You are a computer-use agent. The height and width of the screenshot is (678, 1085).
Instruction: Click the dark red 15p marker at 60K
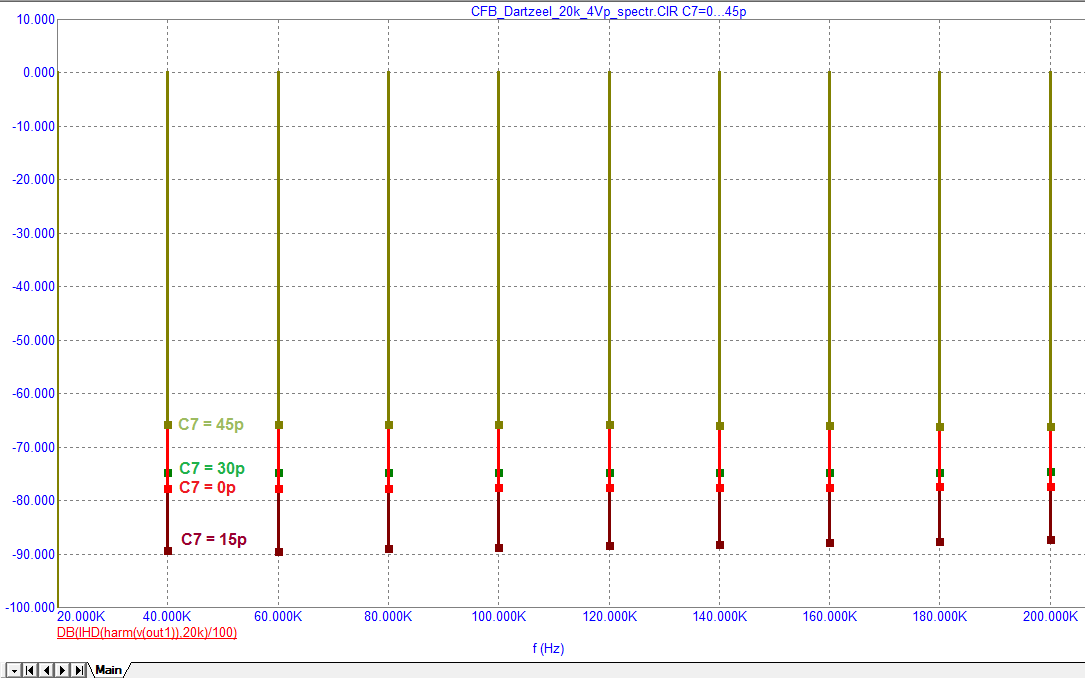point(279,552)
